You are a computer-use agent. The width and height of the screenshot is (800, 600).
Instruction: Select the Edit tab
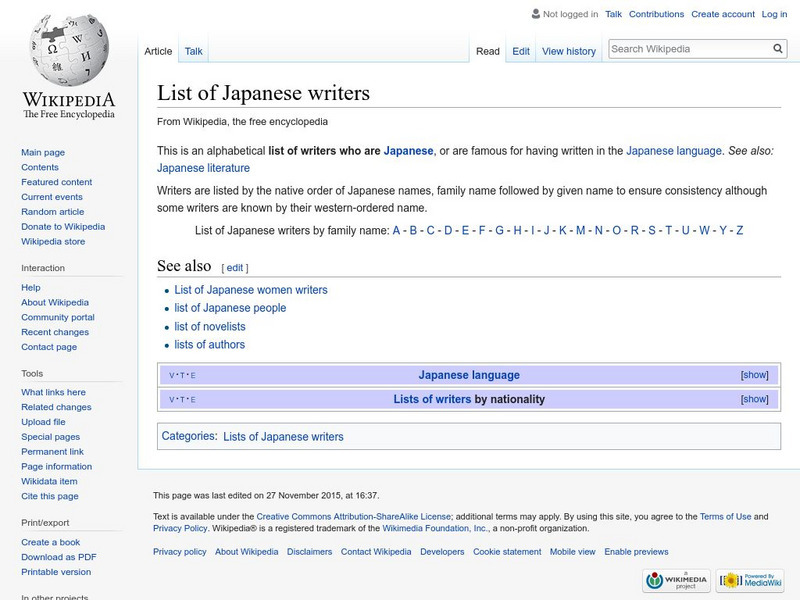521,51
